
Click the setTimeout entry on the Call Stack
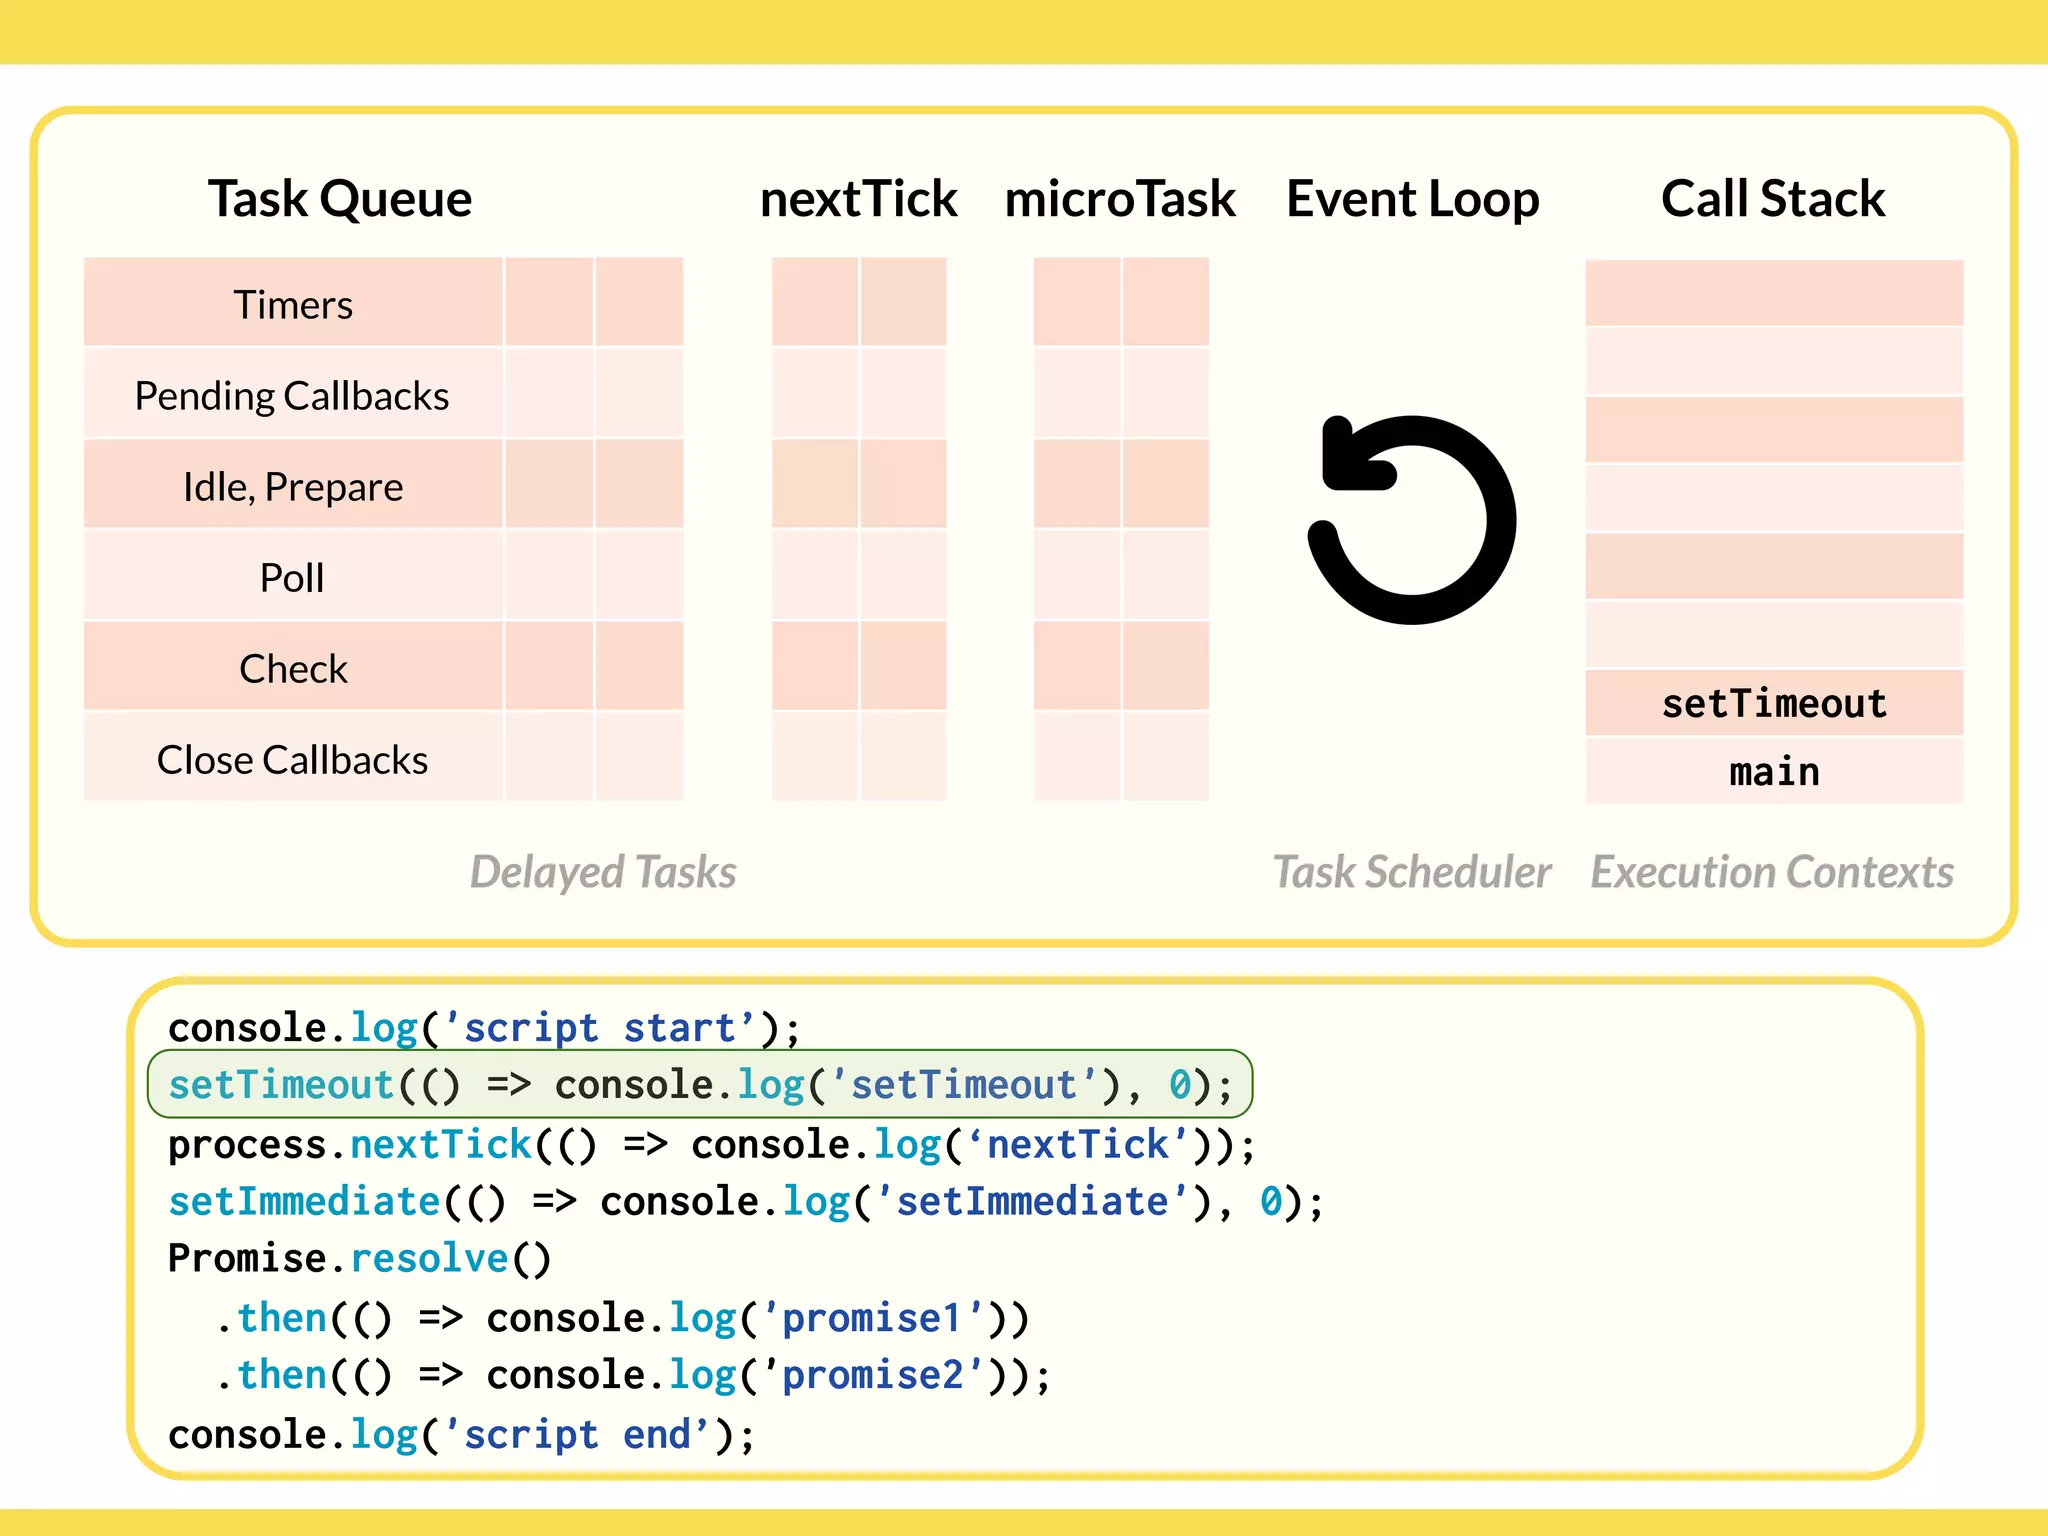pos(1773,704)
